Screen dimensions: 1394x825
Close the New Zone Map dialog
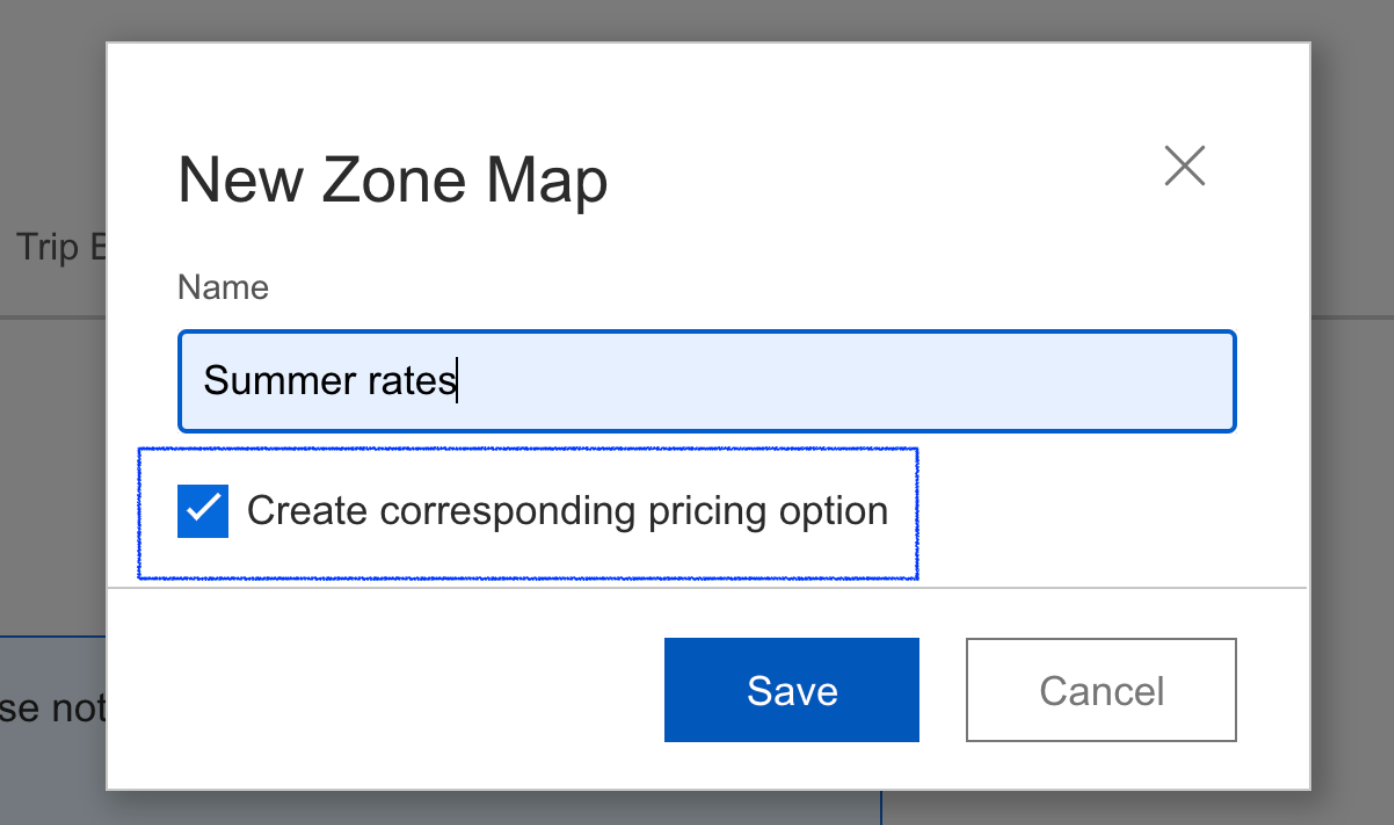(x=1184, y=166)
